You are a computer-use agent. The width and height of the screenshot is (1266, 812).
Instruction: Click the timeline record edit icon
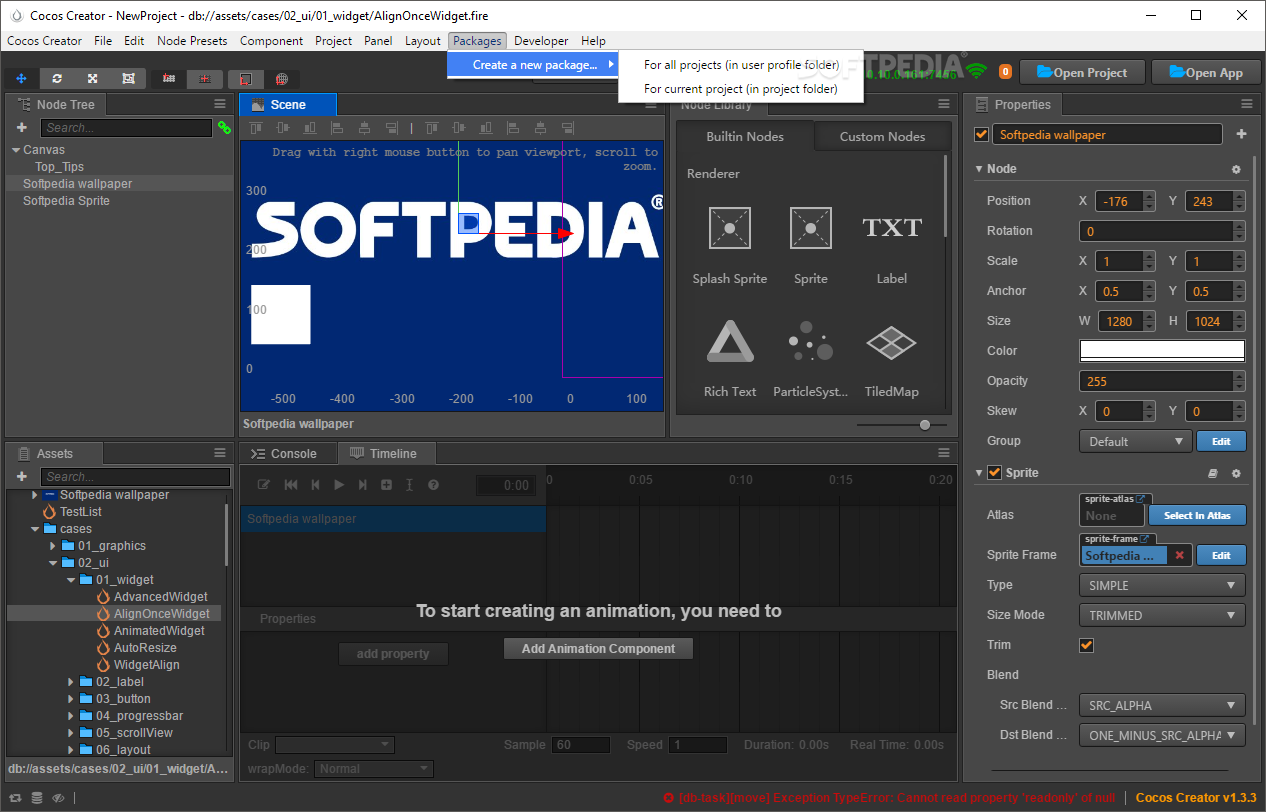[264, 485]
